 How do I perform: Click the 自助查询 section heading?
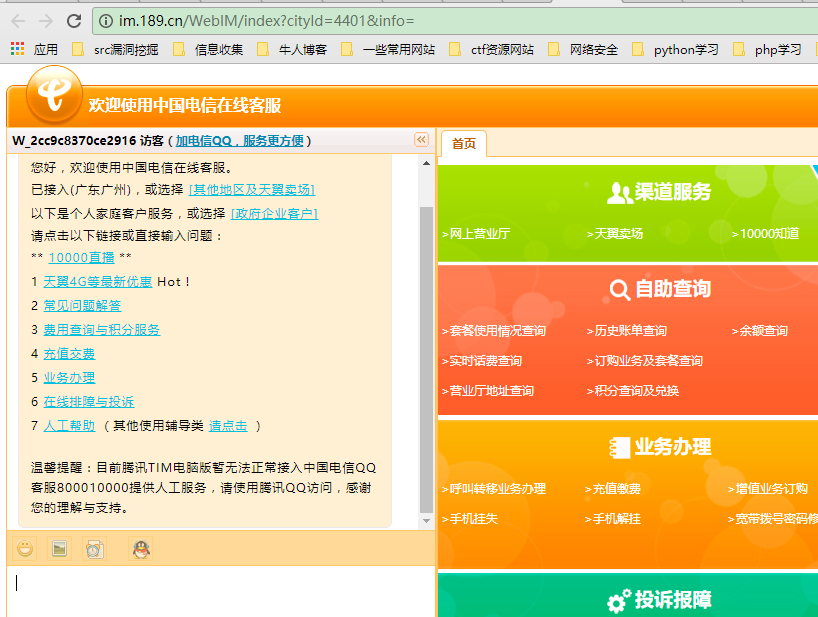[660, 289]
